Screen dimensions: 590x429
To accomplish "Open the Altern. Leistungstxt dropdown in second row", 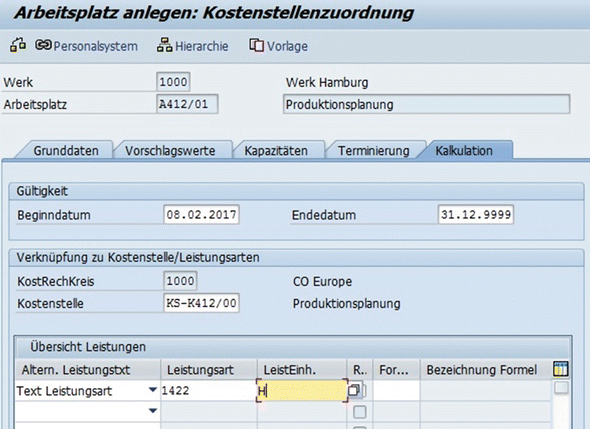I will (153, 411).
